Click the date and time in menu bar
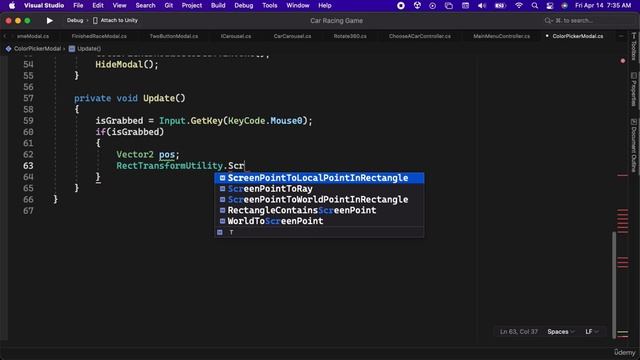The image size is (640, 360). click(603, 6)
